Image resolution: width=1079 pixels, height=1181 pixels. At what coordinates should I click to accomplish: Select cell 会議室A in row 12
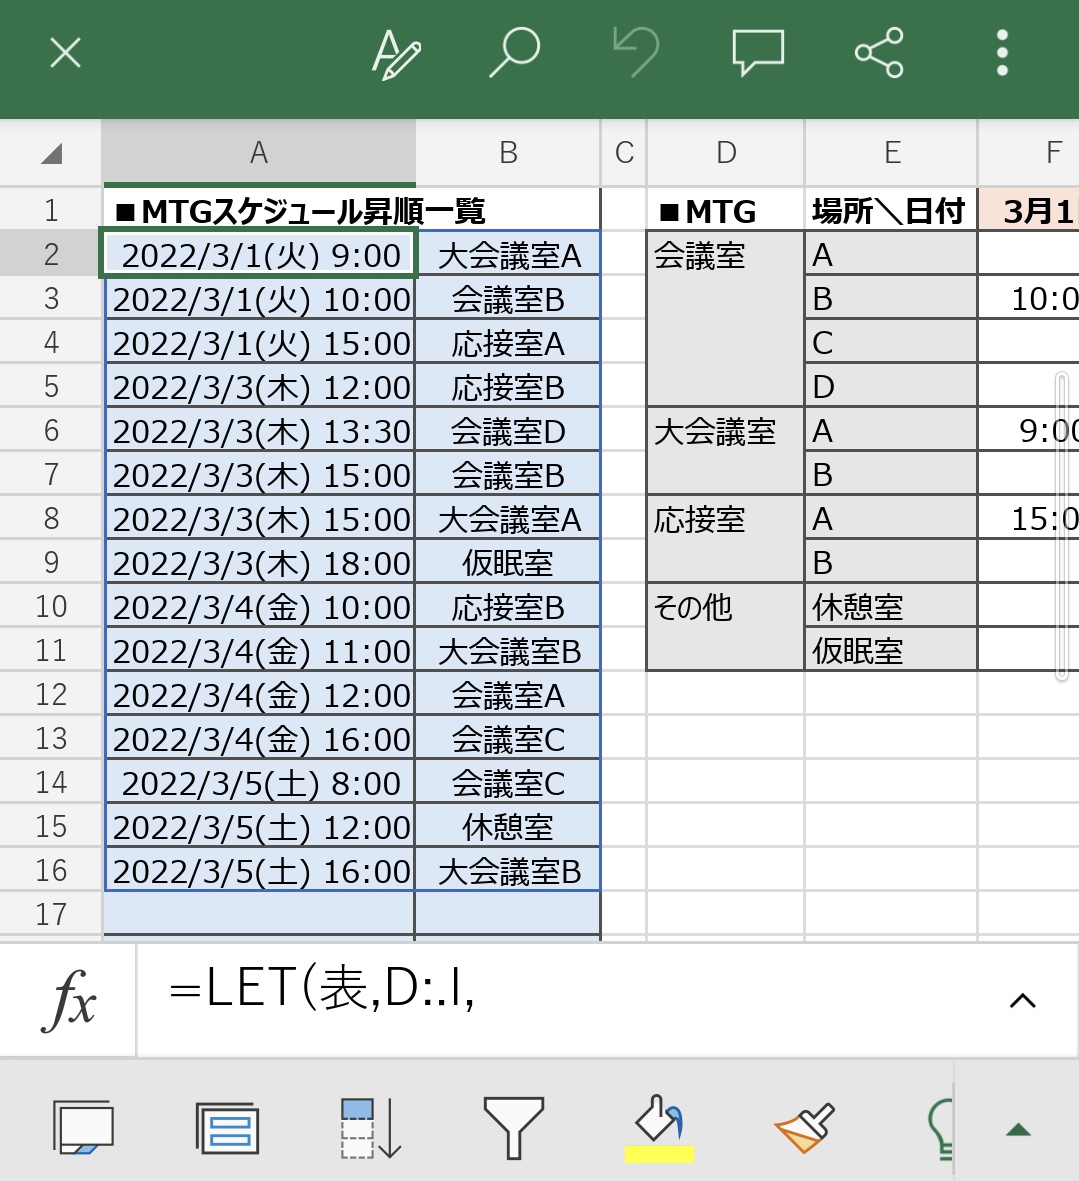[508, 694]
